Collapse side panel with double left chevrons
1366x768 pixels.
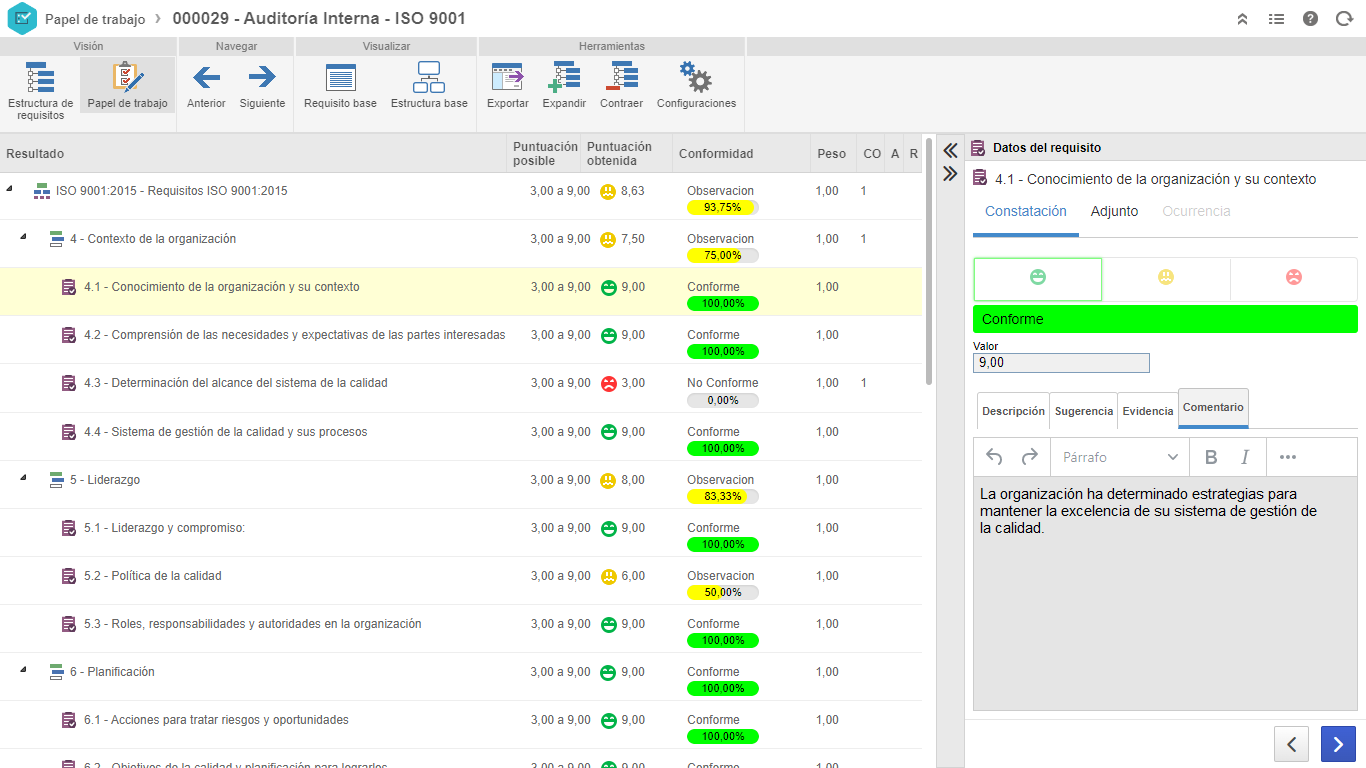950,151
